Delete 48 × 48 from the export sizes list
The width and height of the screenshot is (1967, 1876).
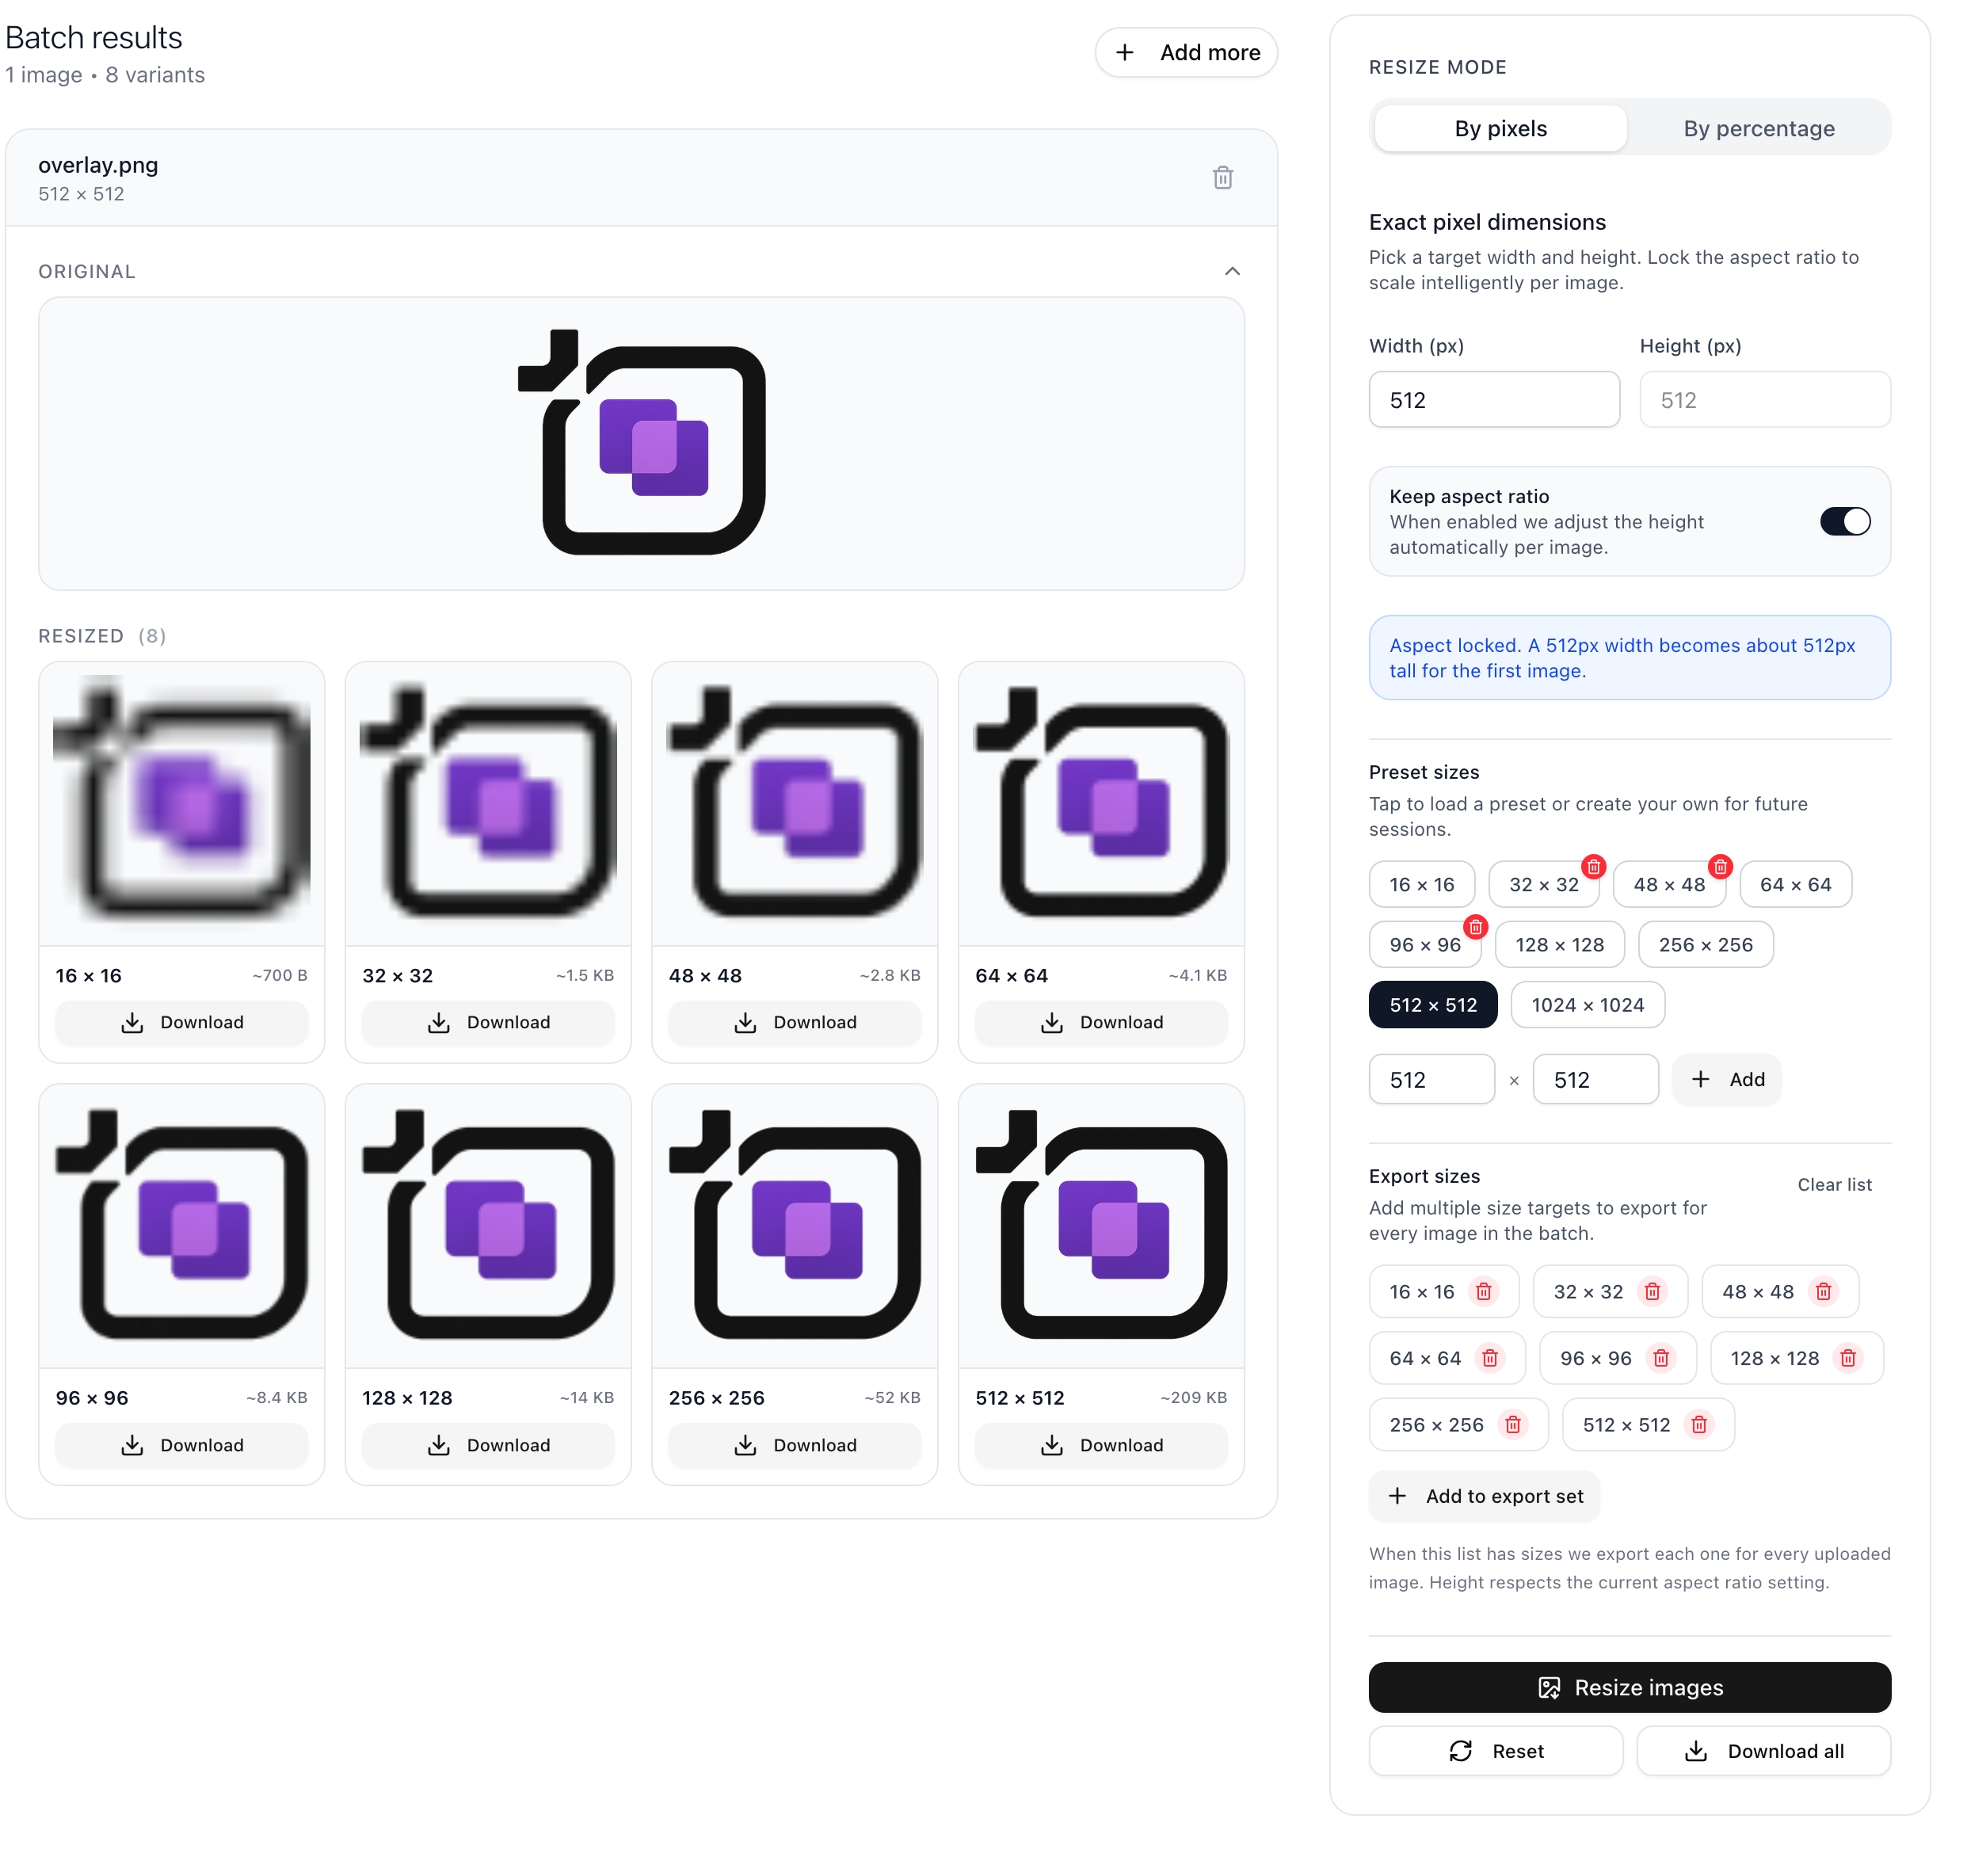tap(1824, 1291)
